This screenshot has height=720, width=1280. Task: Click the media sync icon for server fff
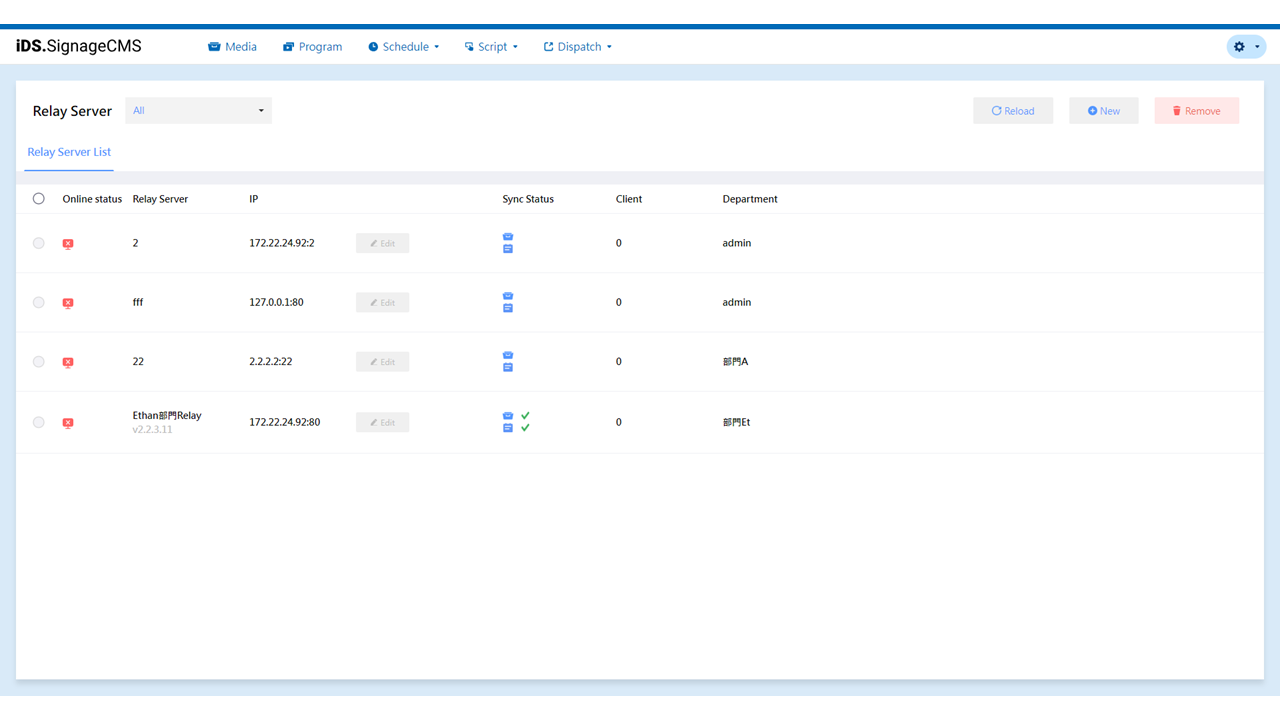508,296
